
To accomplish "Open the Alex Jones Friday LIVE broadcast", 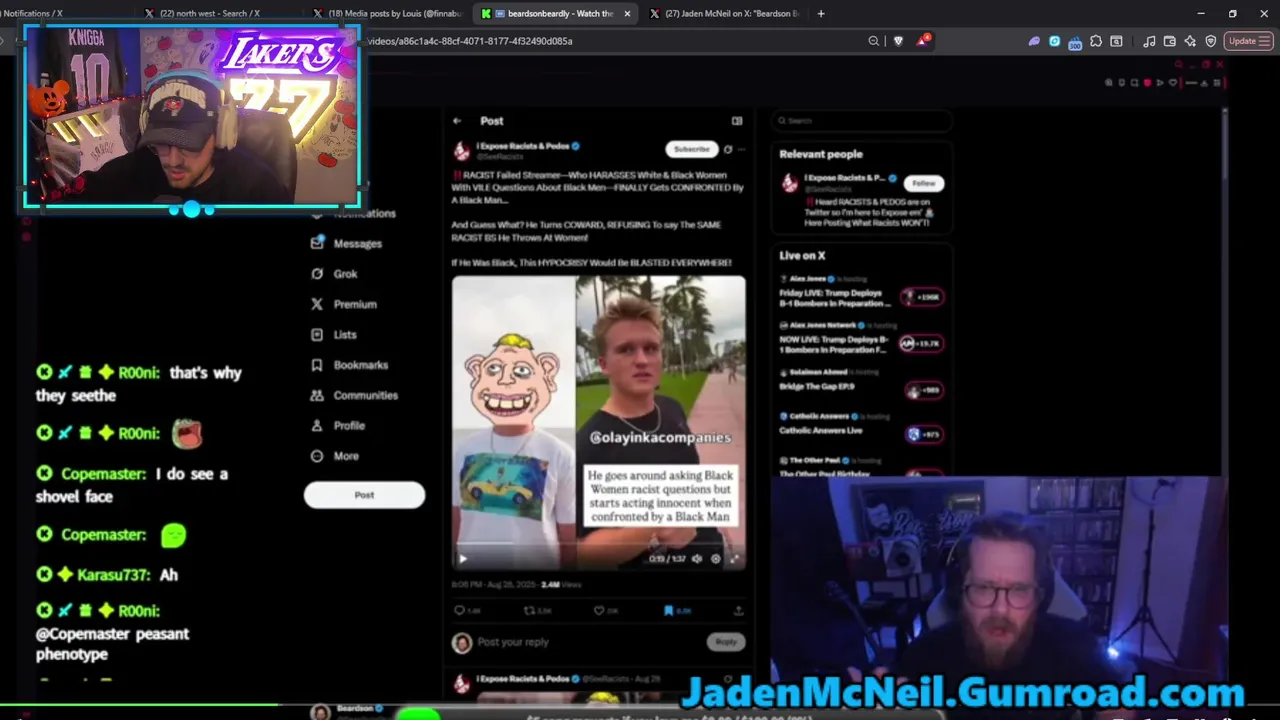I will (x=862, y=294).
